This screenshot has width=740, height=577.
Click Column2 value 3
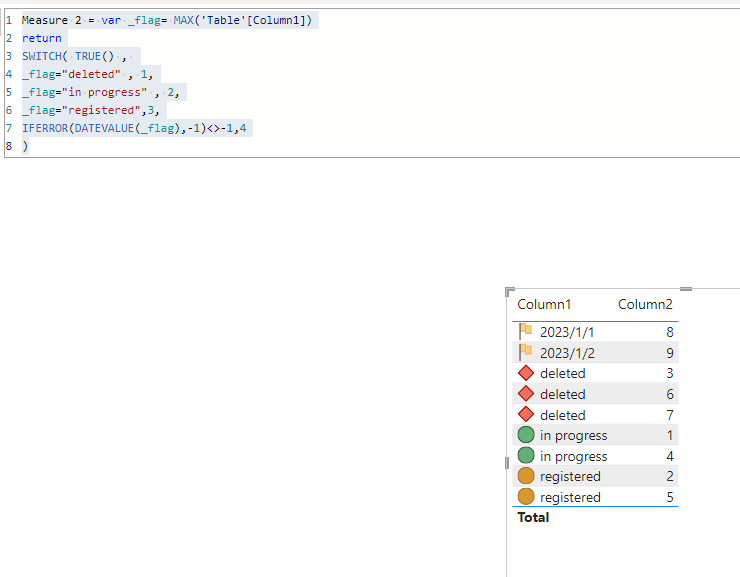click(x=670, y=373)
